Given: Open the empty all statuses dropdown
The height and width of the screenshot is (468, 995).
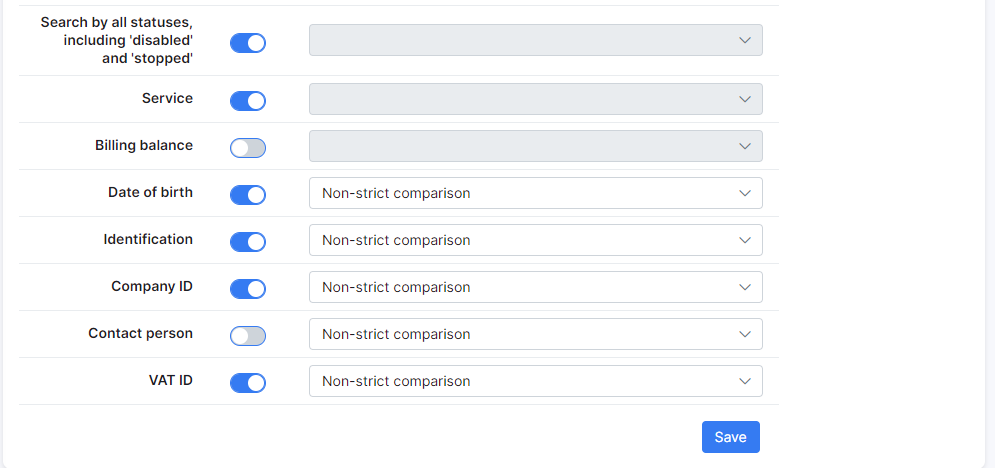Looking at the screenshot, I should (x=536, y=40).
